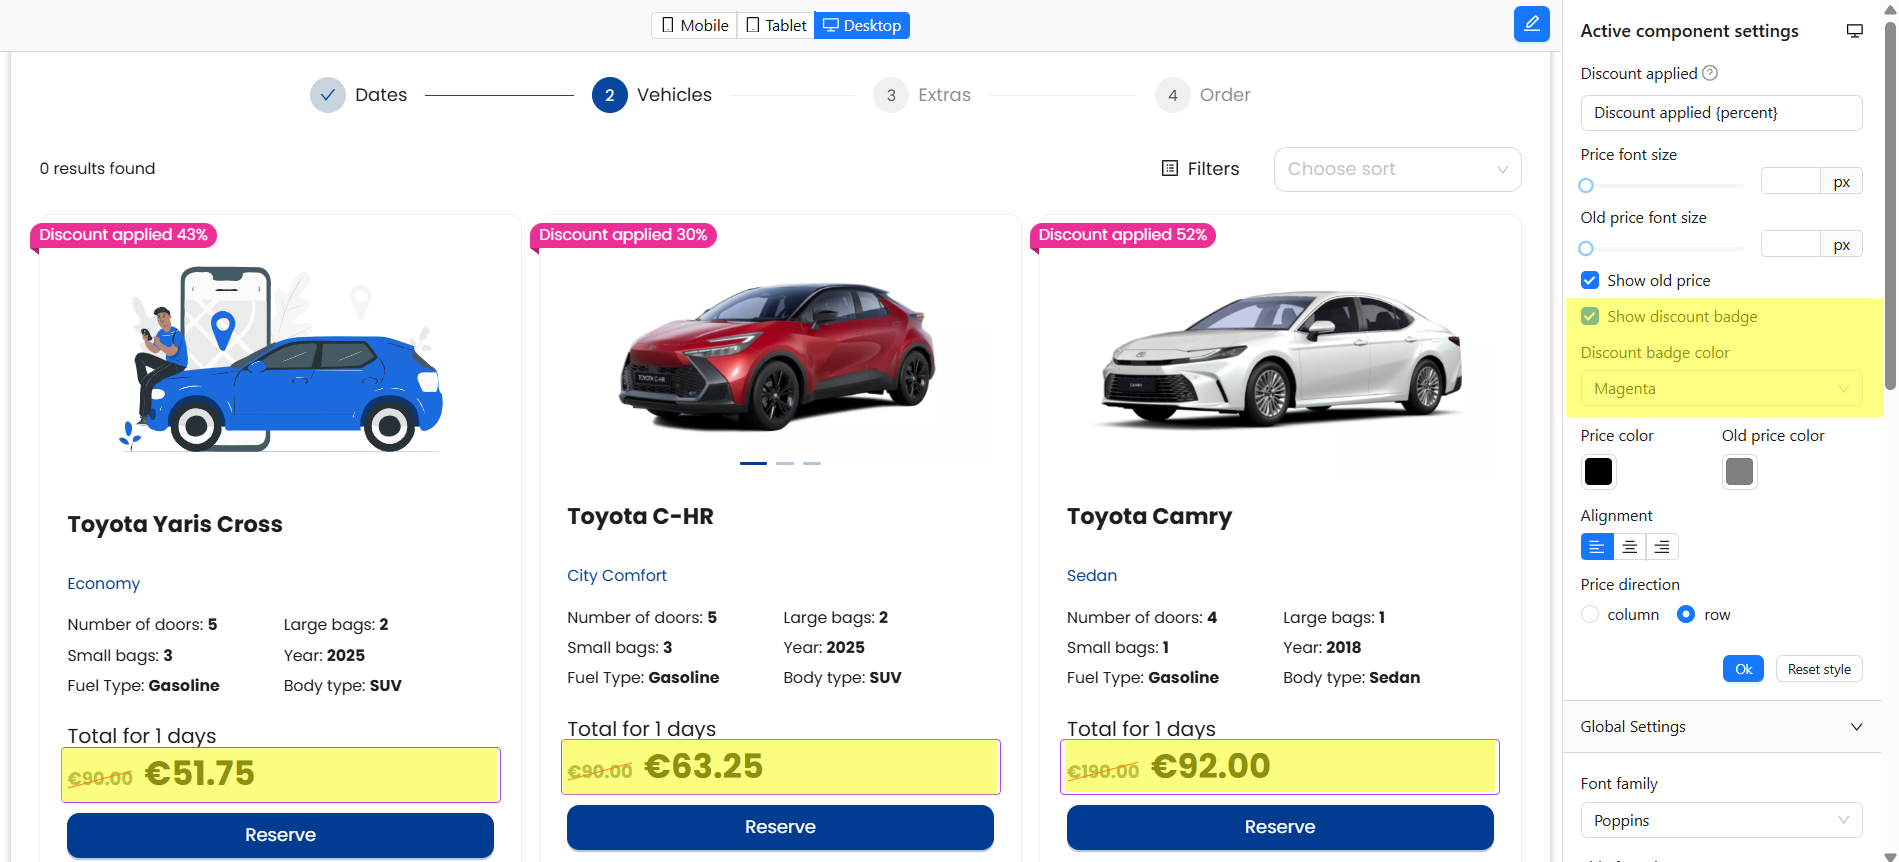The width and height of the screenshot is (1899, 862).
Task: Open the Magenta badge color dropdown
Action: point(1720,388)
